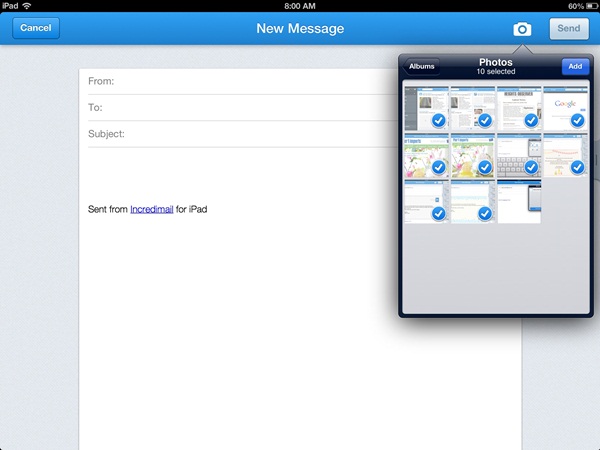Uncheck the first photo in the third row
This screenshot has height=450, width=600.
426,201
